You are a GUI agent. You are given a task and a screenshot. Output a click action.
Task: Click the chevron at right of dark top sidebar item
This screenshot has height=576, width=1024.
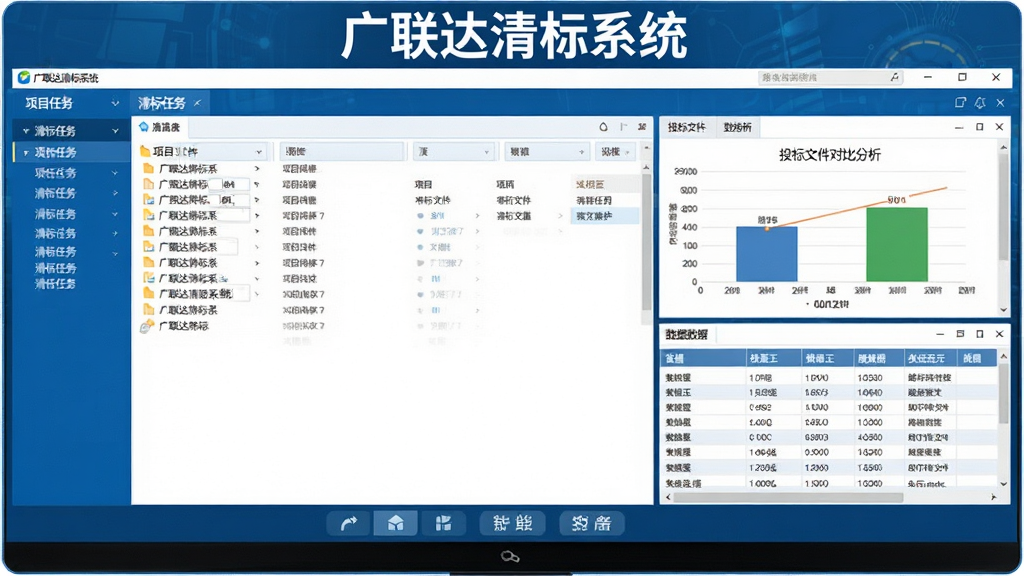[x=115, y=131]
